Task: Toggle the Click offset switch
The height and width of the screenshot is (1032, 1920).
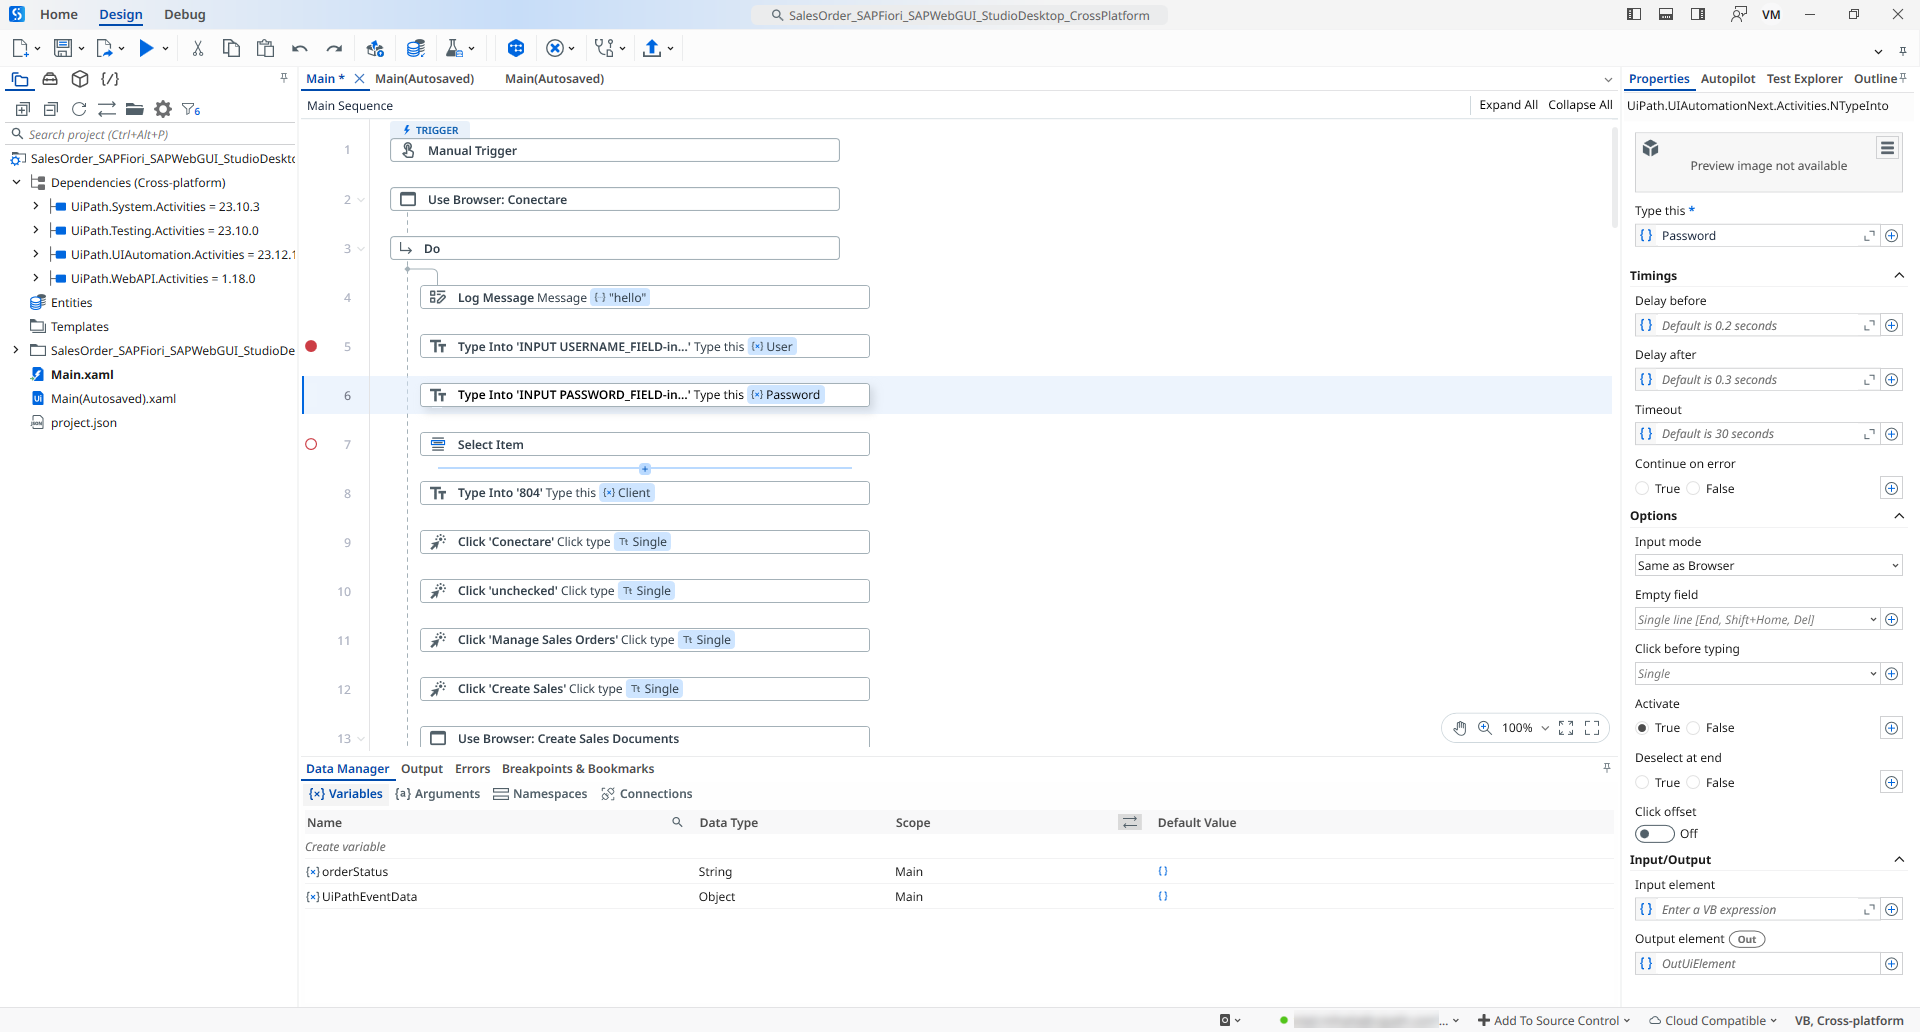Action: (1654, 834)
